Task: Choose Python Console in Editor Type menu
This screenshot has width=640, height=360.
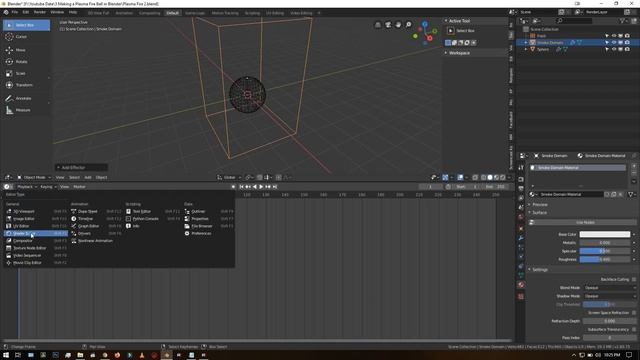Action: 152,219
